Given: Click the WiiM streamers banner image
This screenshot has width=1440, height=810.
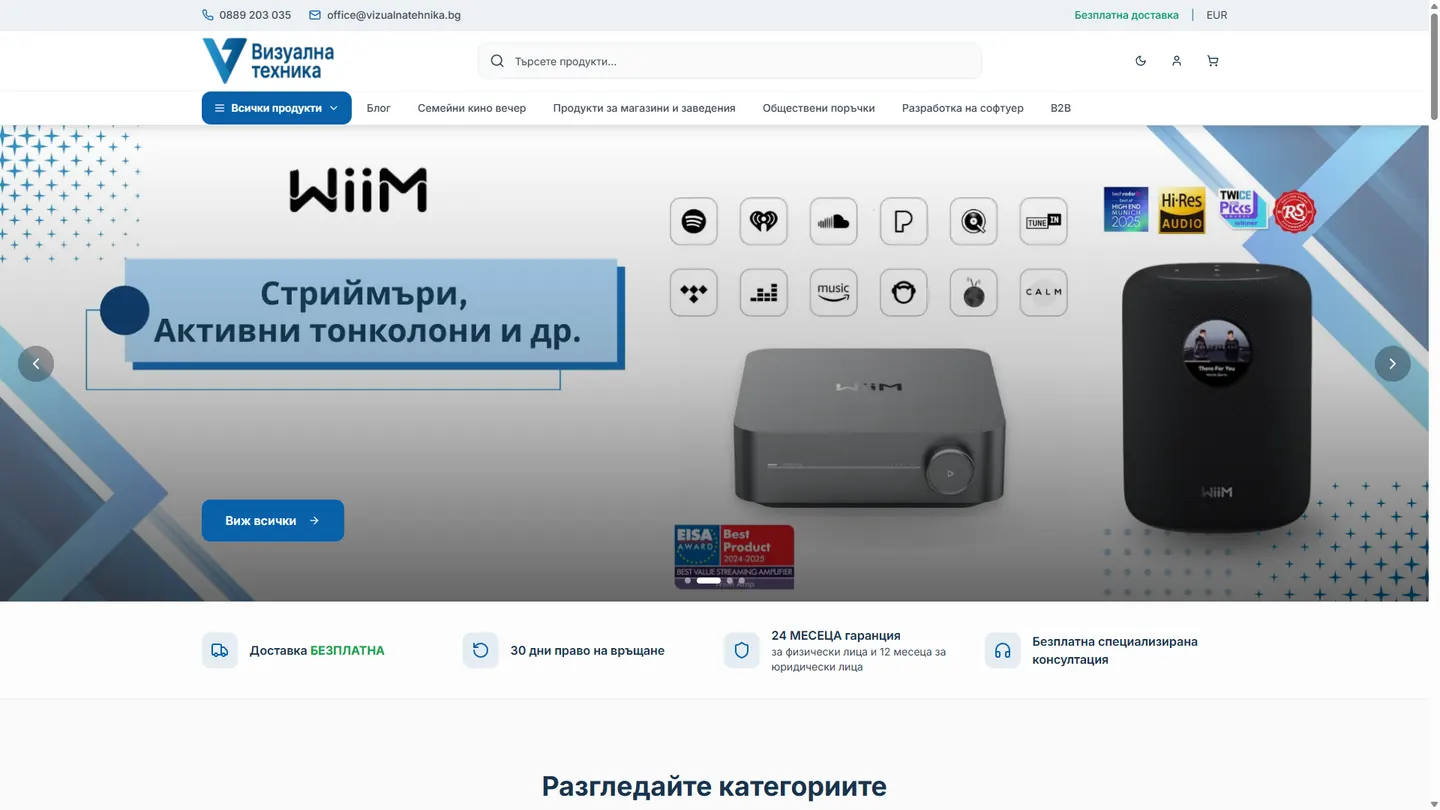Looking at the screenshot, I should click(714, 363).
